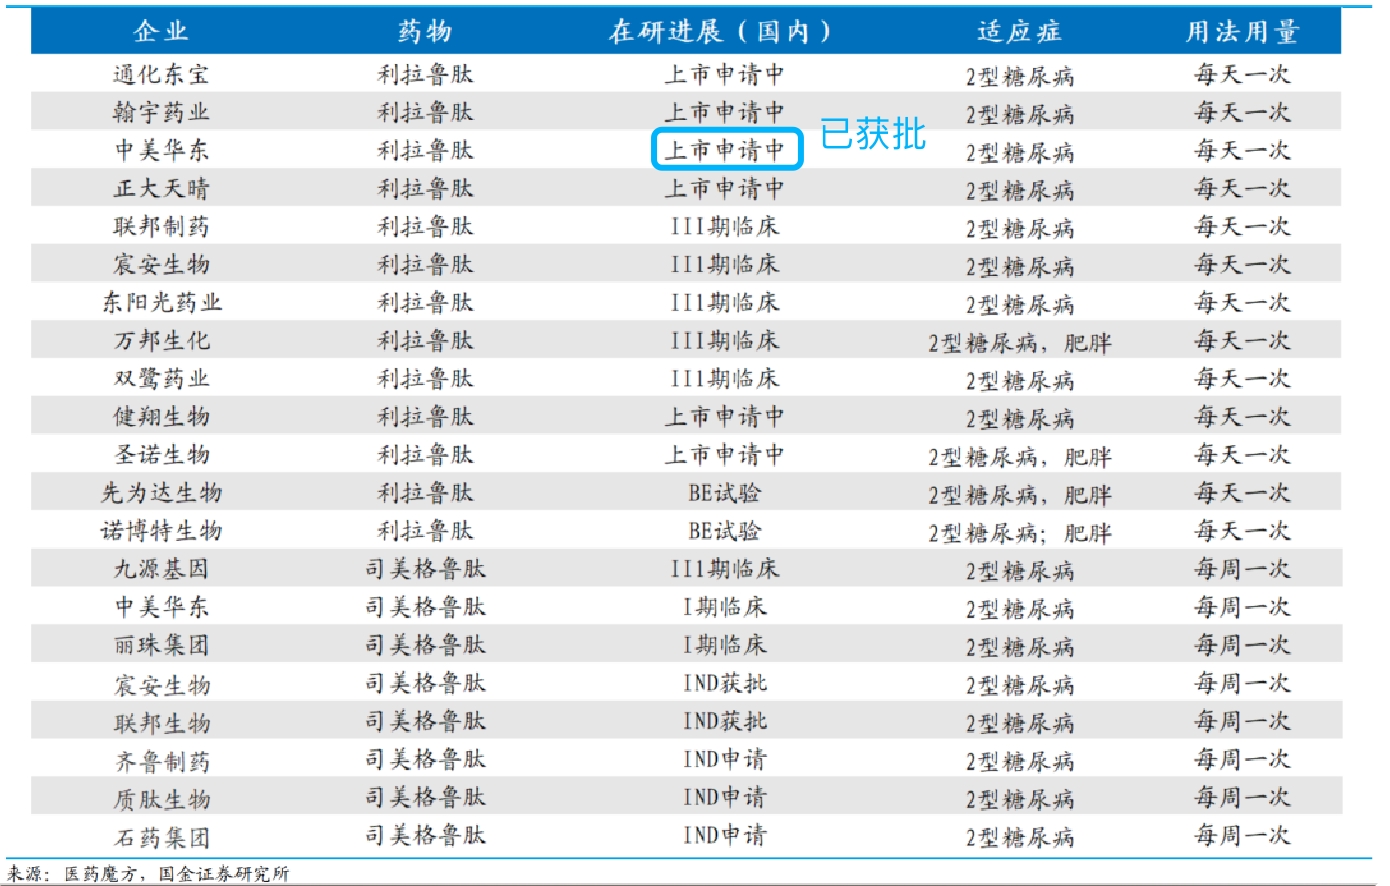Image resolution: width=1390 pixels, height=886 pixels.
Task: Select 宸安生物 in the 利拉鲁肽 row
Action: 161,264
